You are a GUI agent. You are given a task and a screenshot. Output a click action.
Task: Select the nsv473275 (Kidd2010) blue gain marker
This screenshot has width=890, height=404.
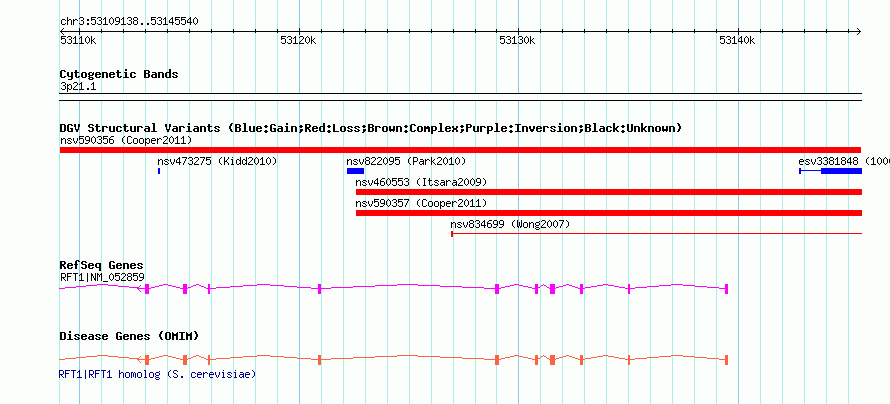point(159,171)
